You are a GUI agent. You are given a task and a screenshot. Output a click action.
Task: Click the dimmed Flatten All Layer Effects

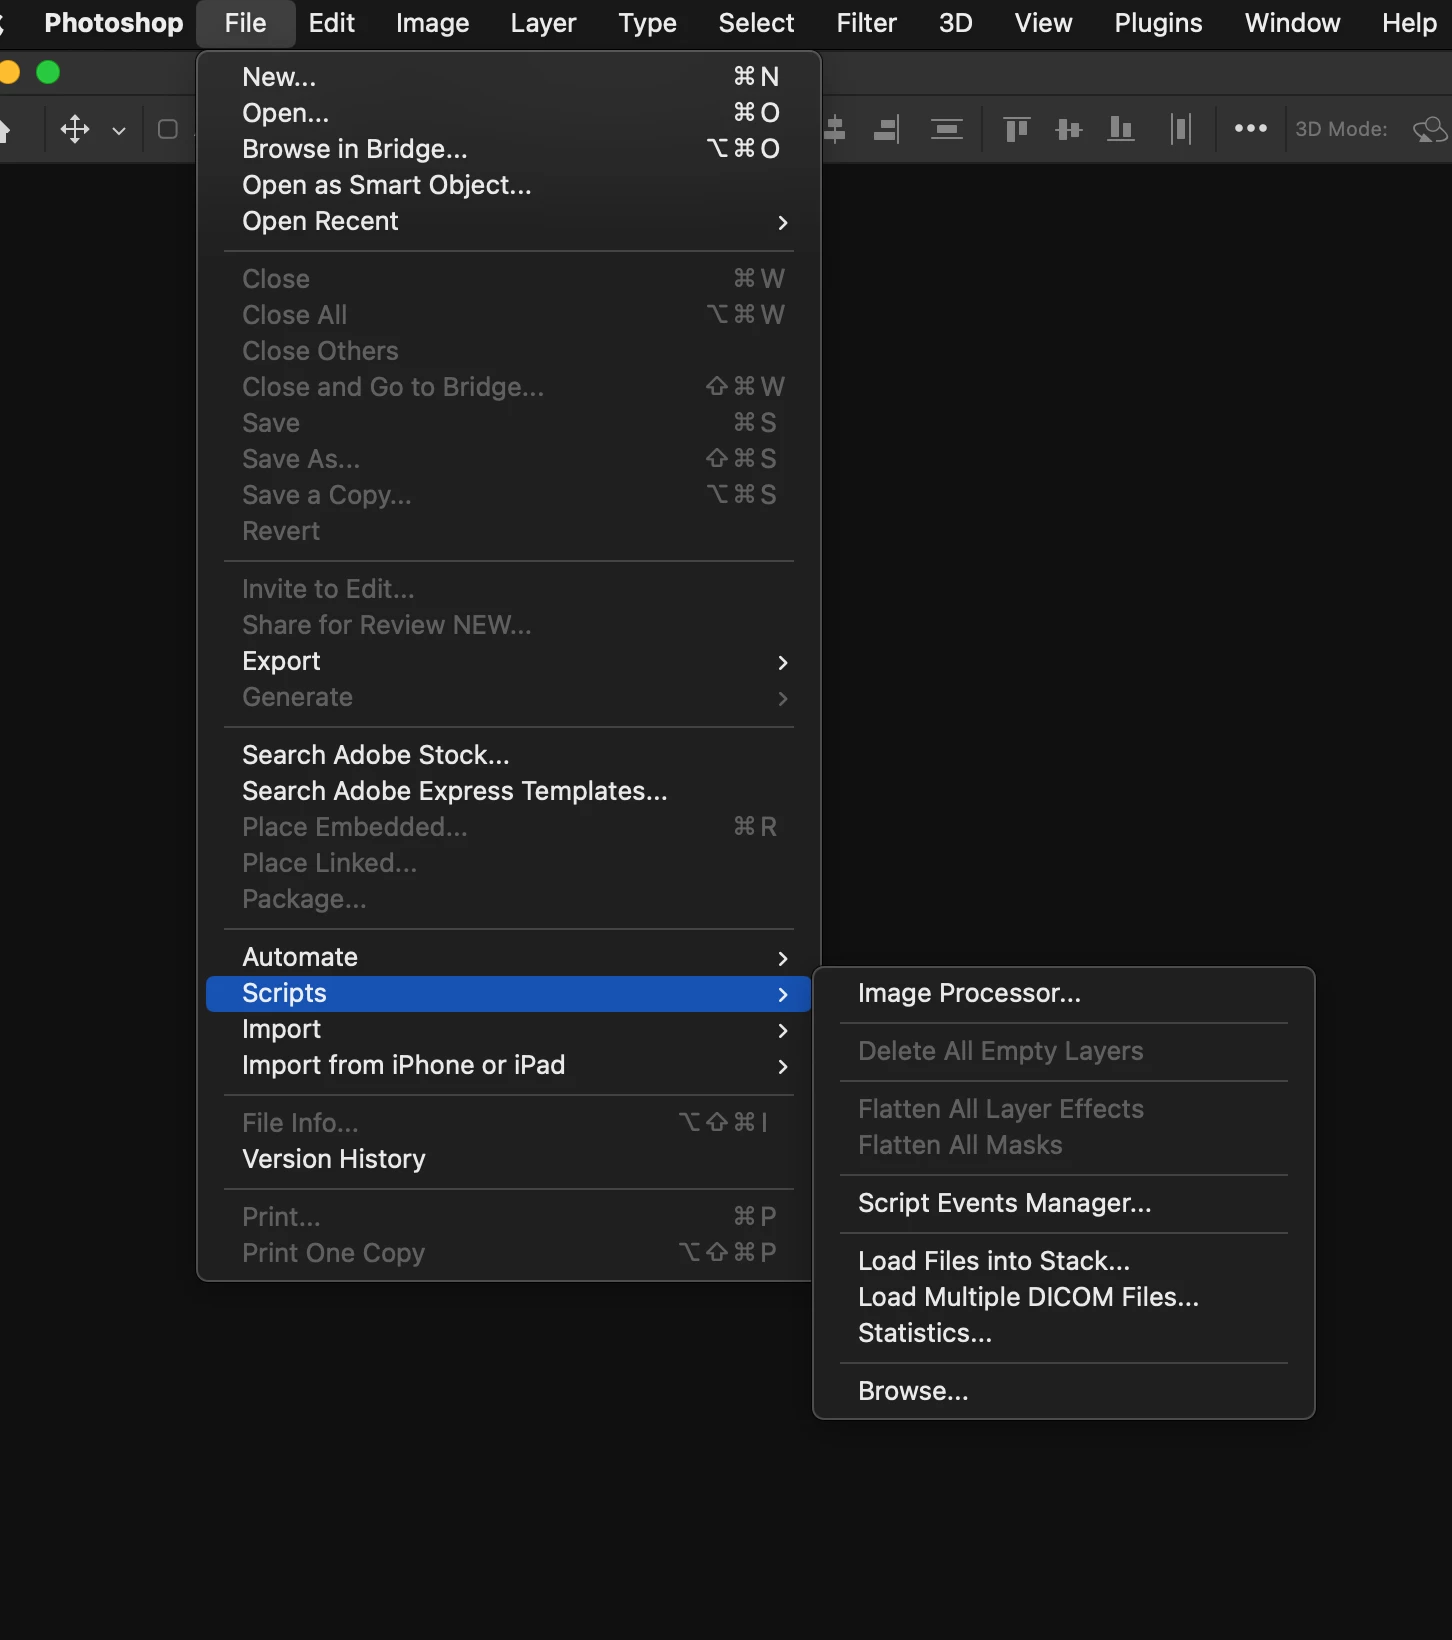coord(1064,1109)
